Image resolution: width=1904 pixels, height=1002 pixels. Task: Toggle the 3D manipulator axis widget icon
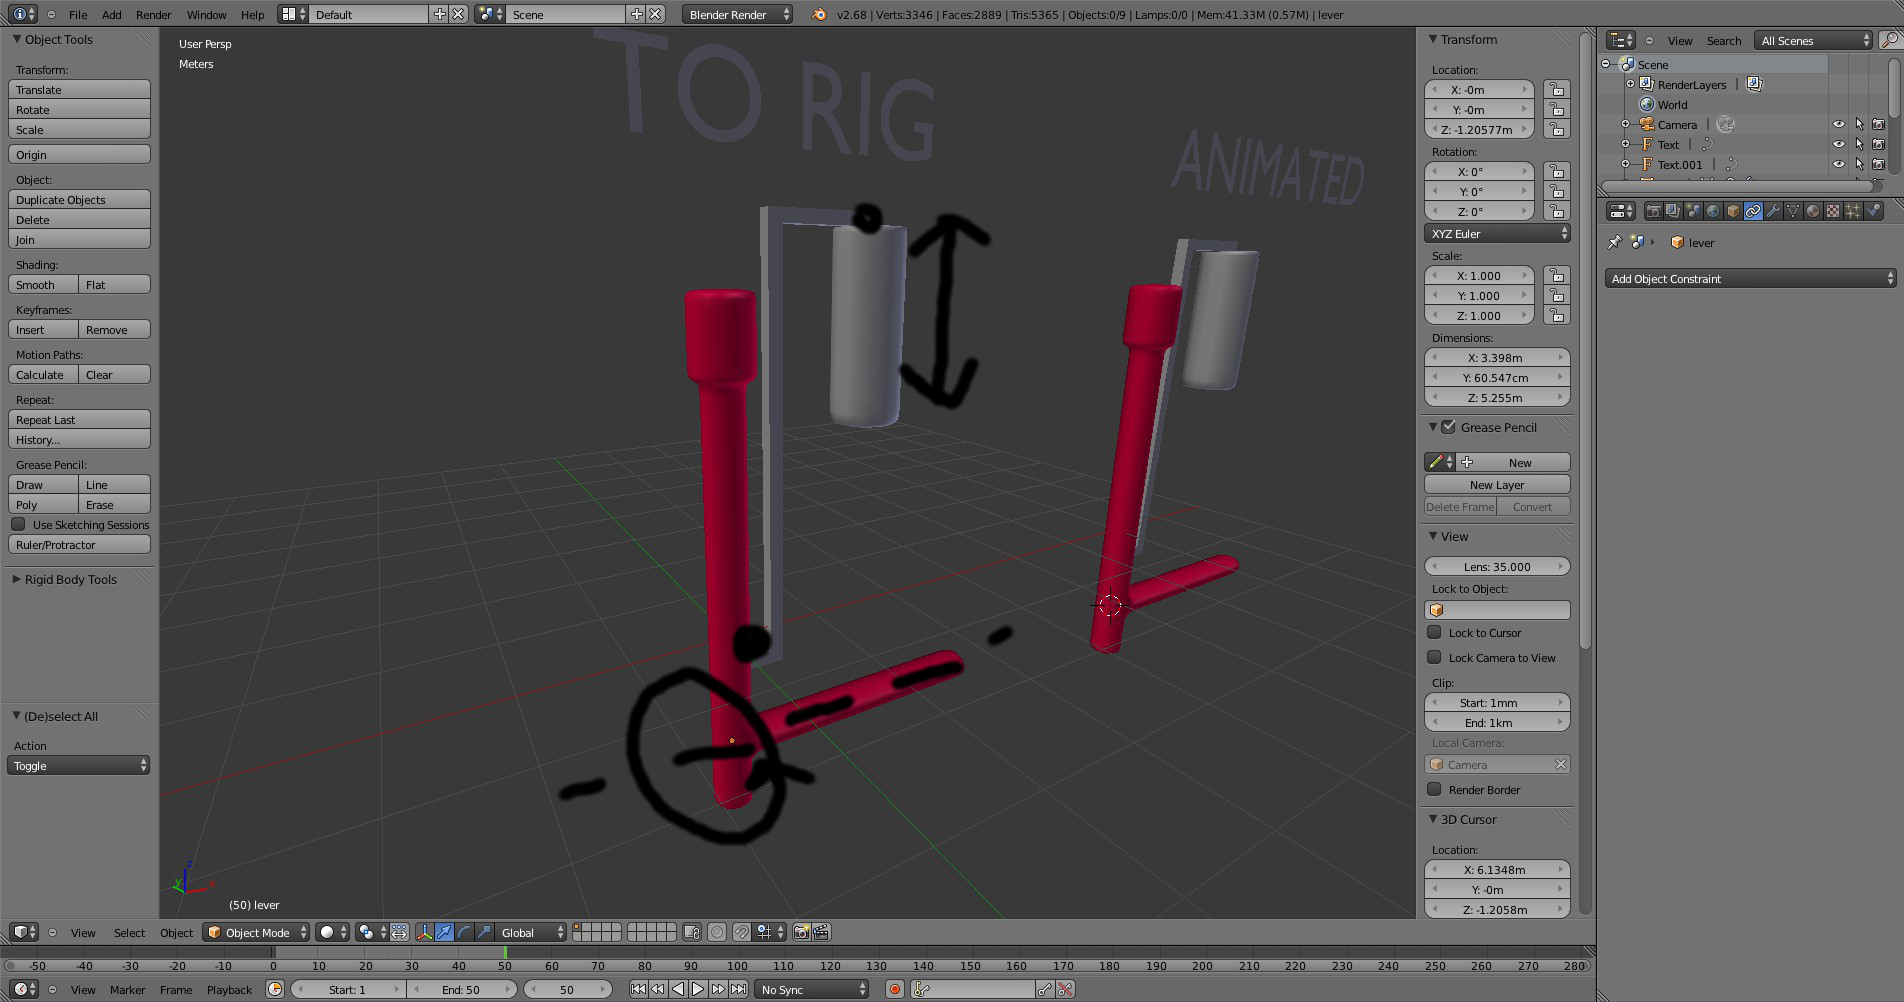tap(424, 932)
